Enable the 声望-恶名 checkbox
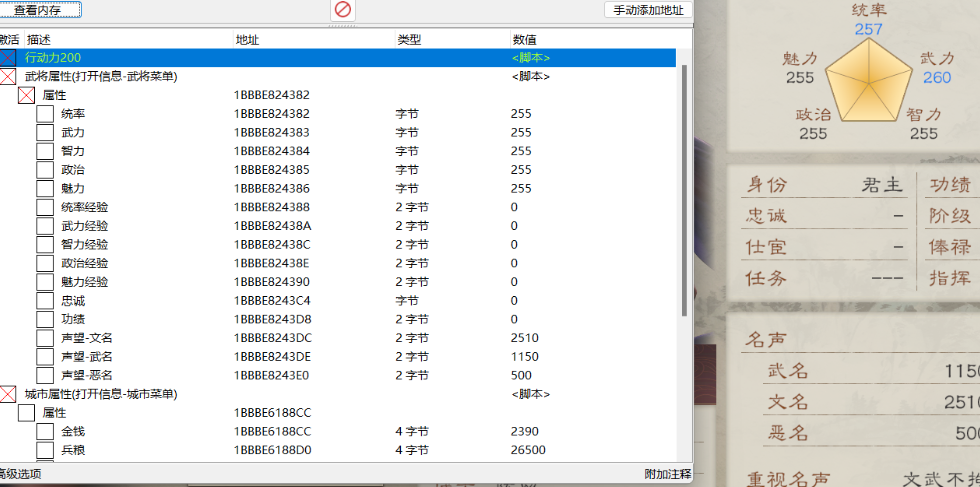The image size is (980, 487). click(45, 376)
